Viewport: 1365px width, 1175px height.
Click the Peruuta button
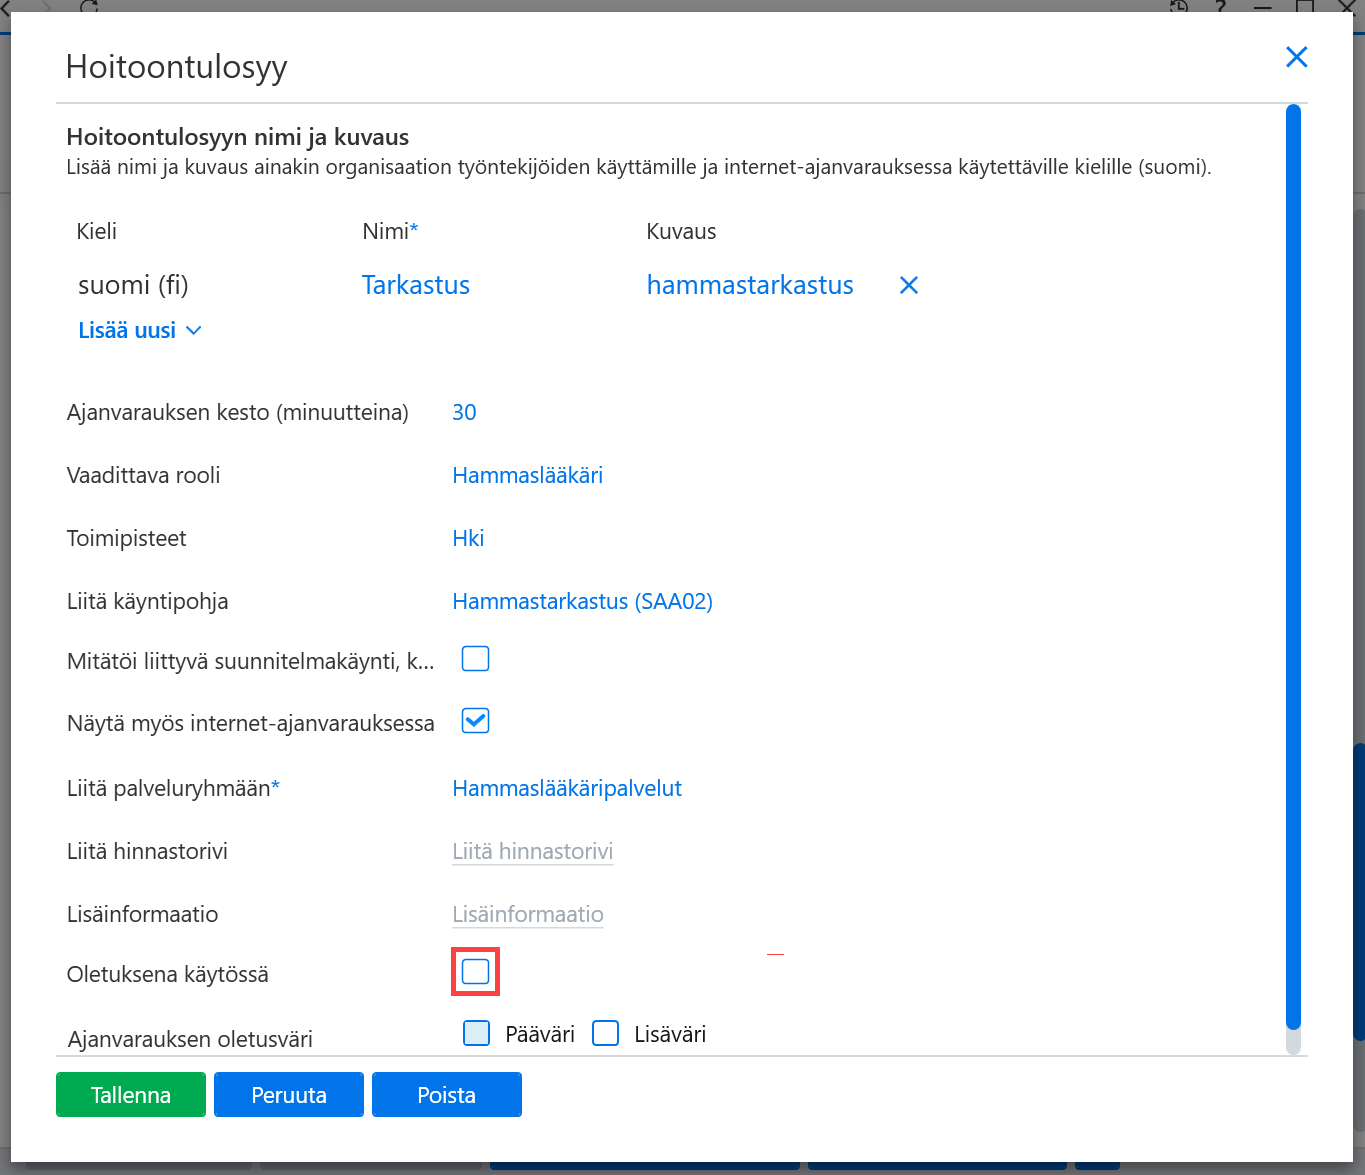tap(289, 1094)
